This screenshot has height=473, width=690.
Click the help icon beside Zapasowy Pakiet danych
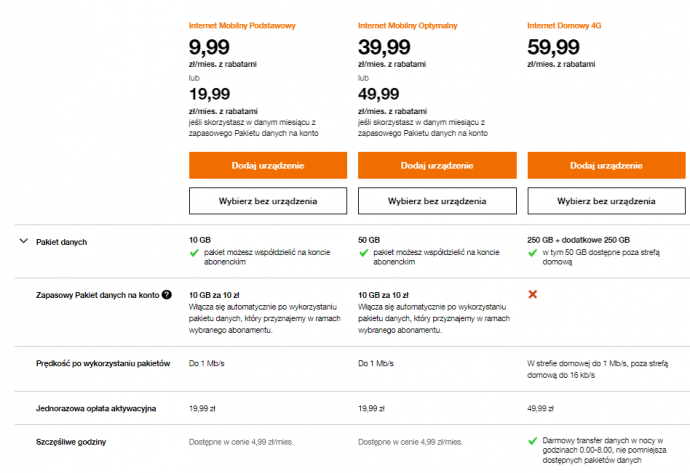pyautogui.click(x=166, y=295)
